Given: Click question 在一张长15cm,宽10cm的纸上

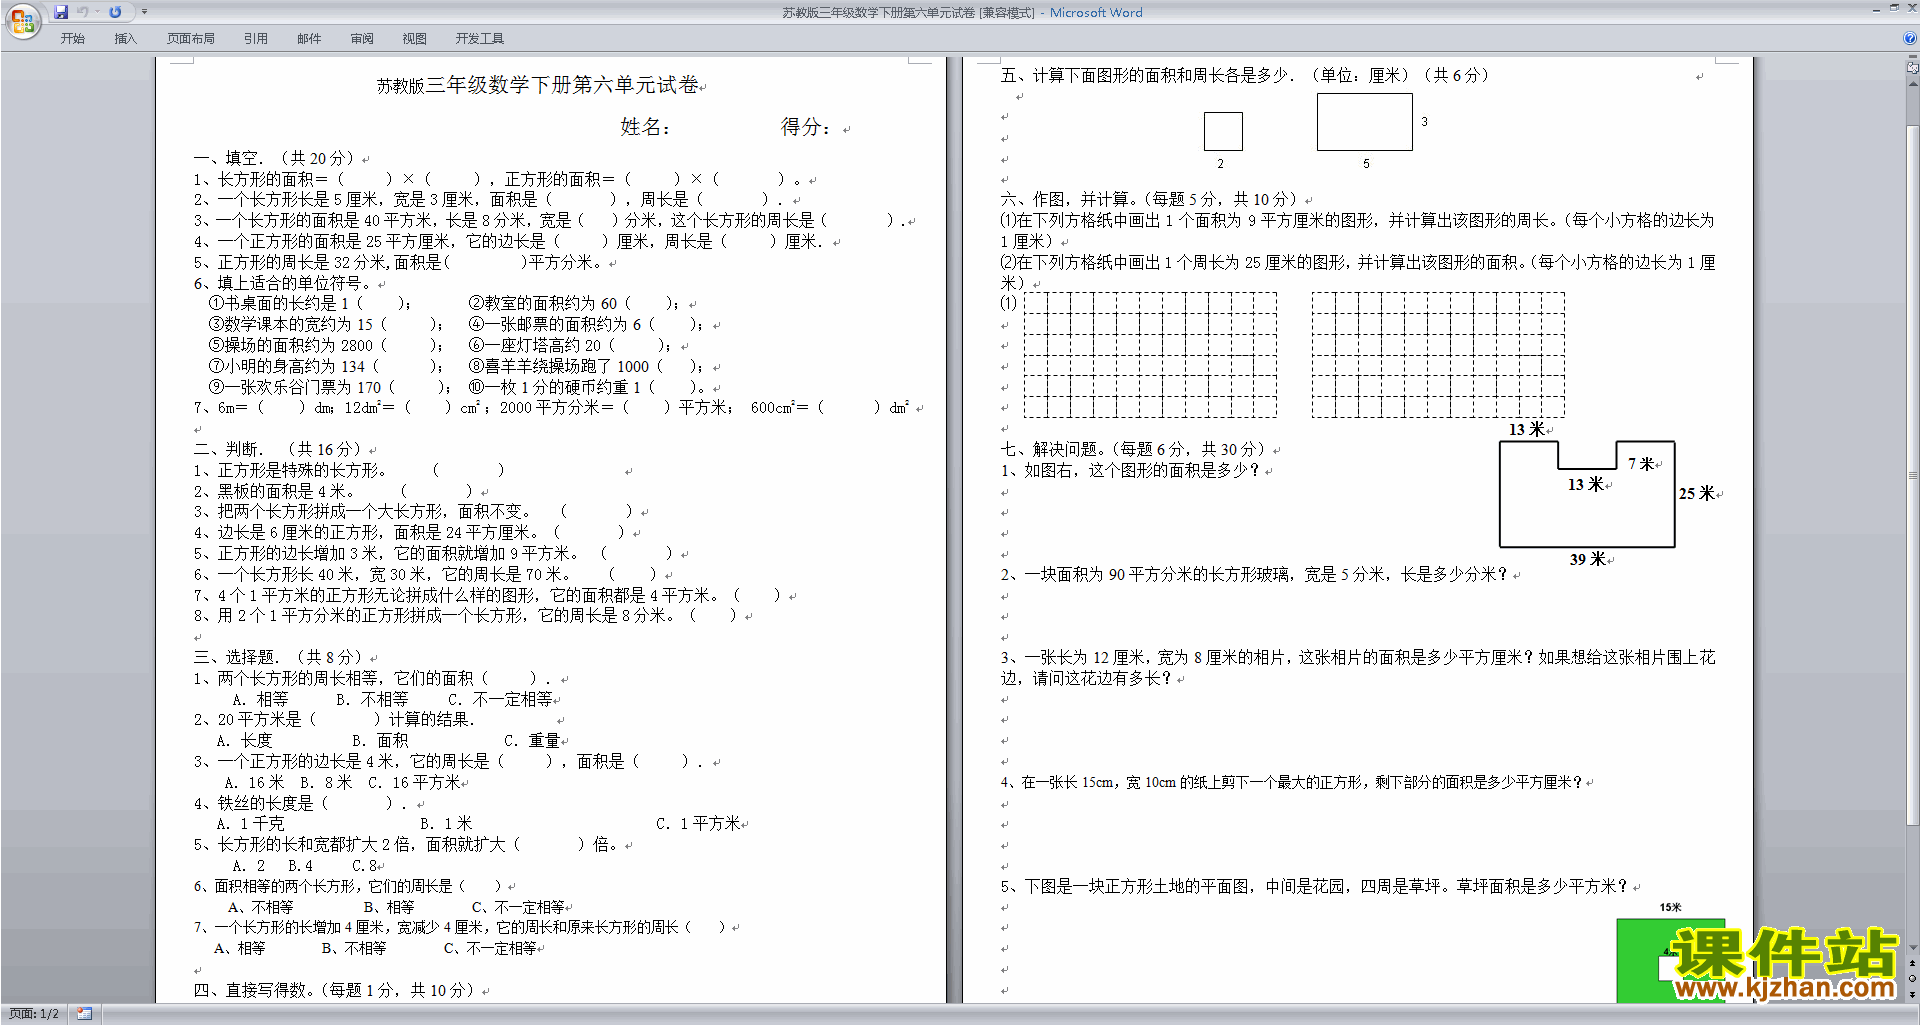Looking at the screenshot, I should 1292,782.
